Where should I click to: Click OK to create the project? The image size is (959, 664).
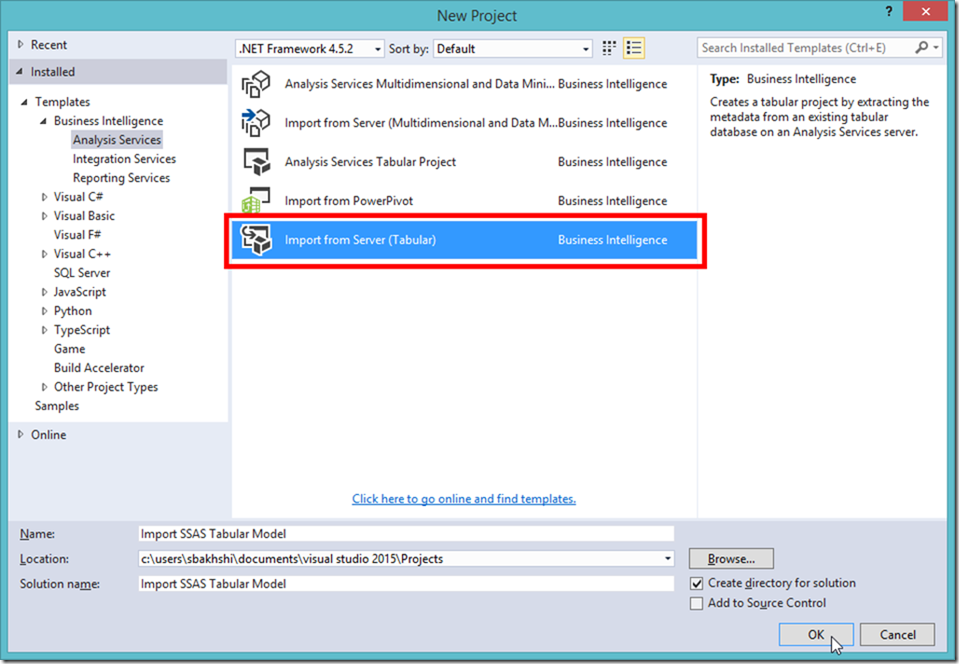coord(816,635)
